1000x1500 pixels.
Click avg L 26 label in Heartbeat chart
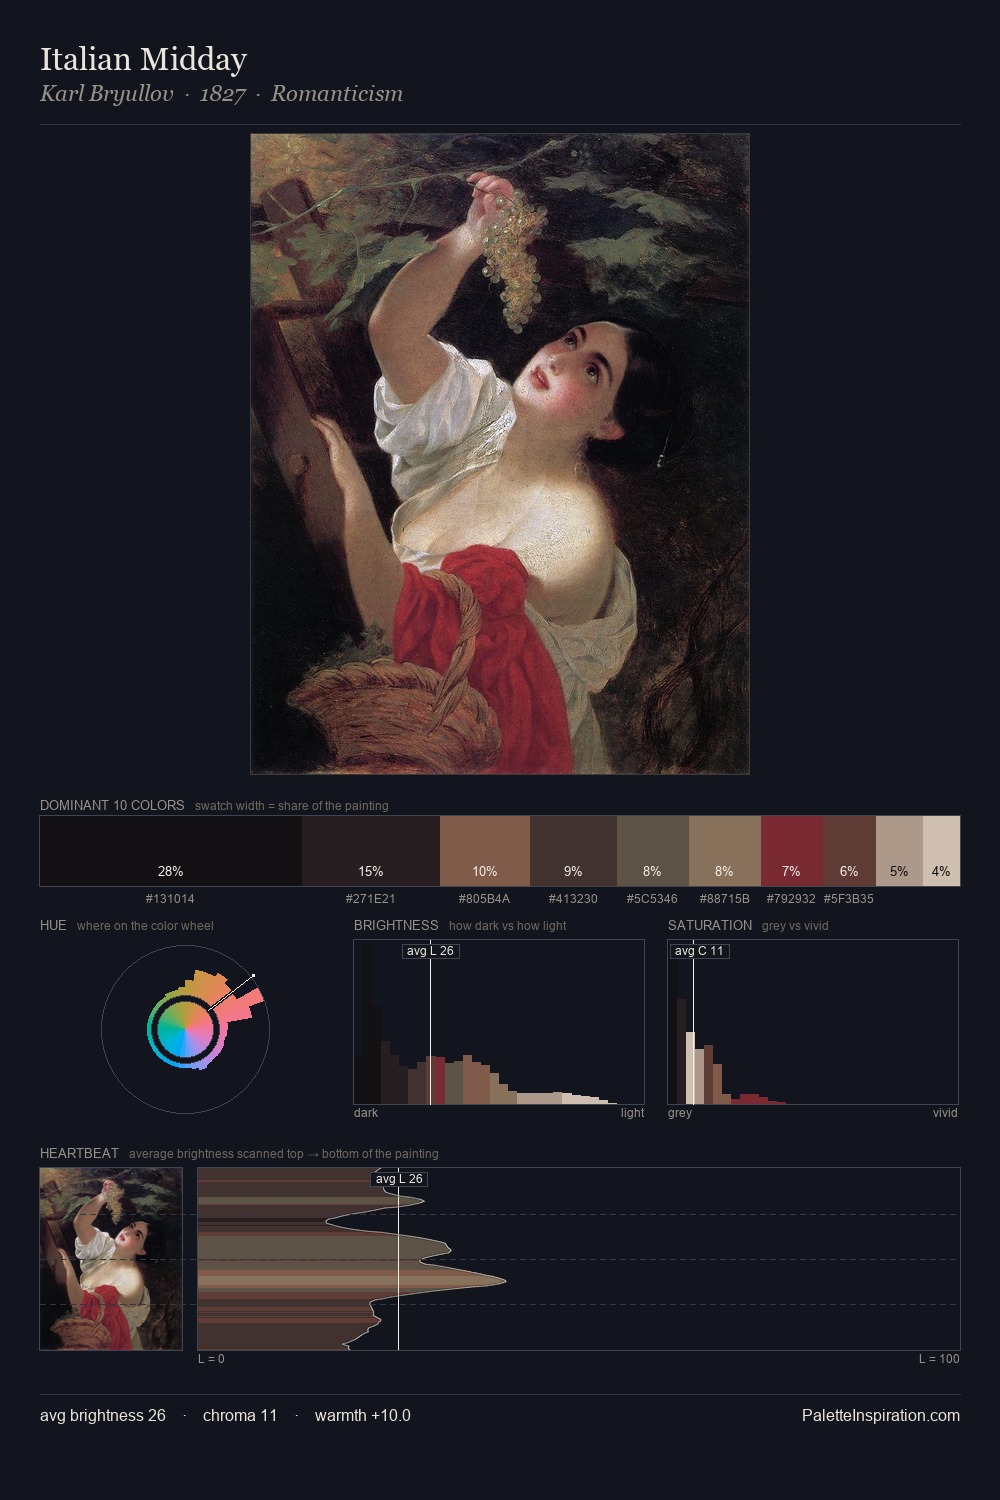click(x=399, y=1179)
